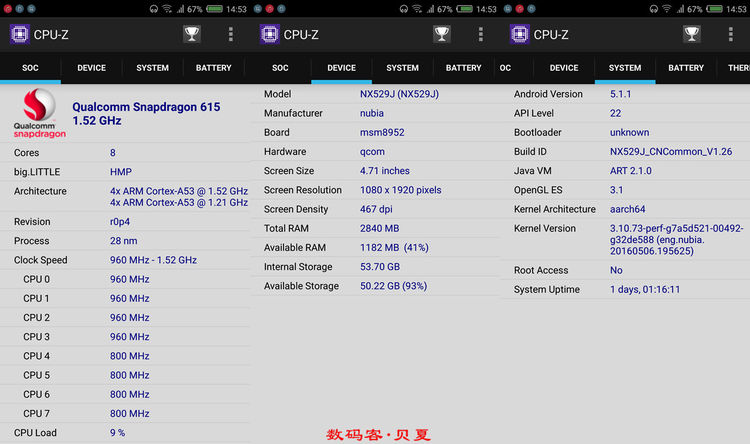
Task: Click the CPU-Z app icon in the third screen
Action: (x=519, y=34)
